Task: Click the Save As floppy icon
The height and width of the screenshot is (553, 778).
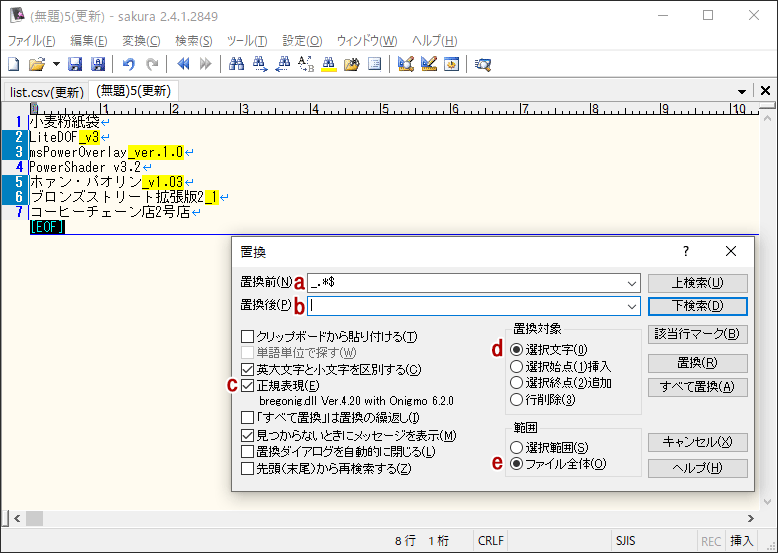Action: pyautogui.click(x=98, y=64)
